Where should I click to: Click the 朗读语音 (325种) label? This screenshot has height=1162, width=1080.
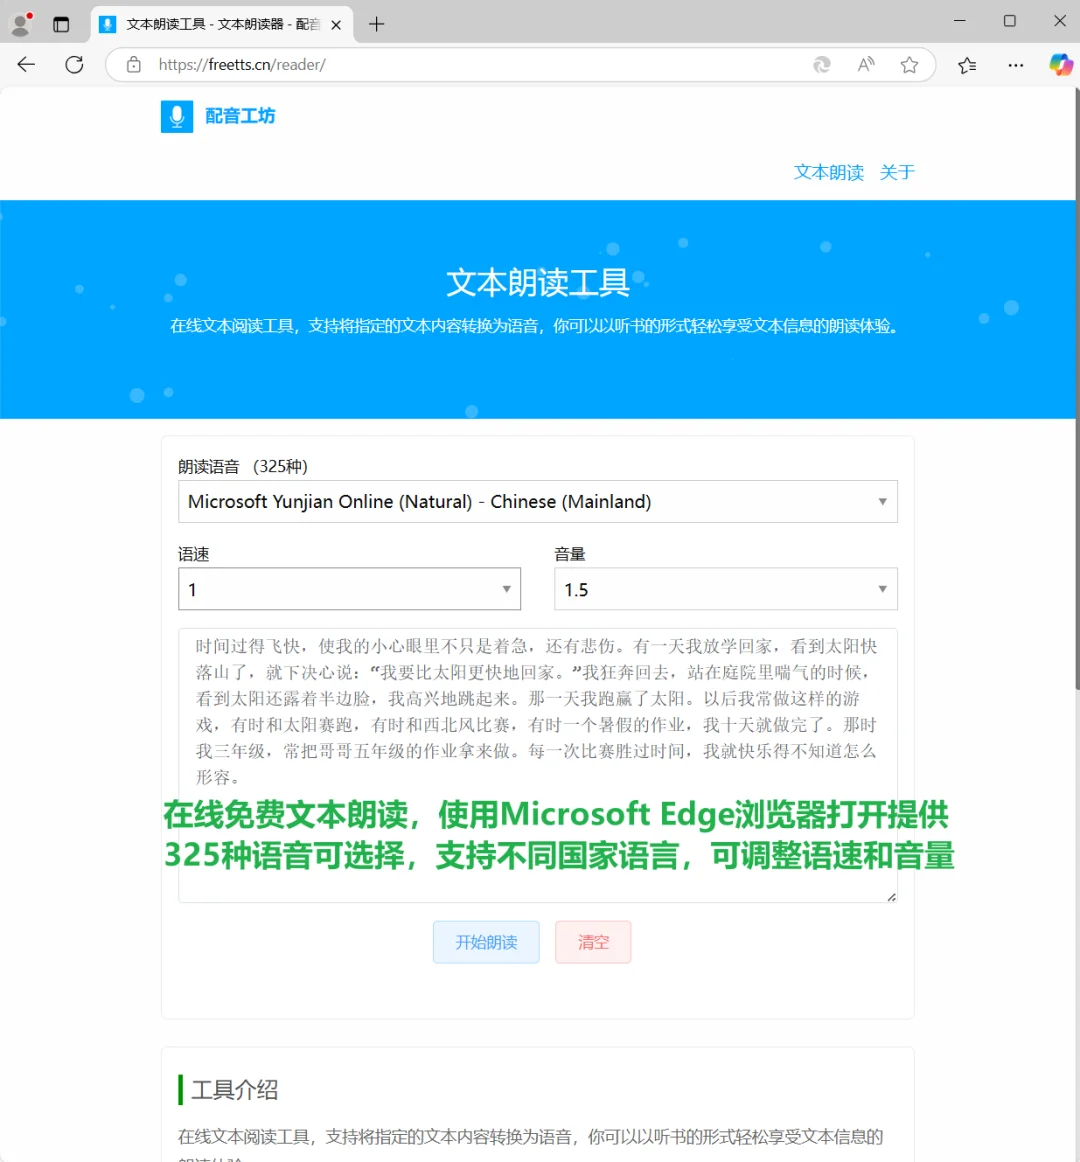[242, 466]
